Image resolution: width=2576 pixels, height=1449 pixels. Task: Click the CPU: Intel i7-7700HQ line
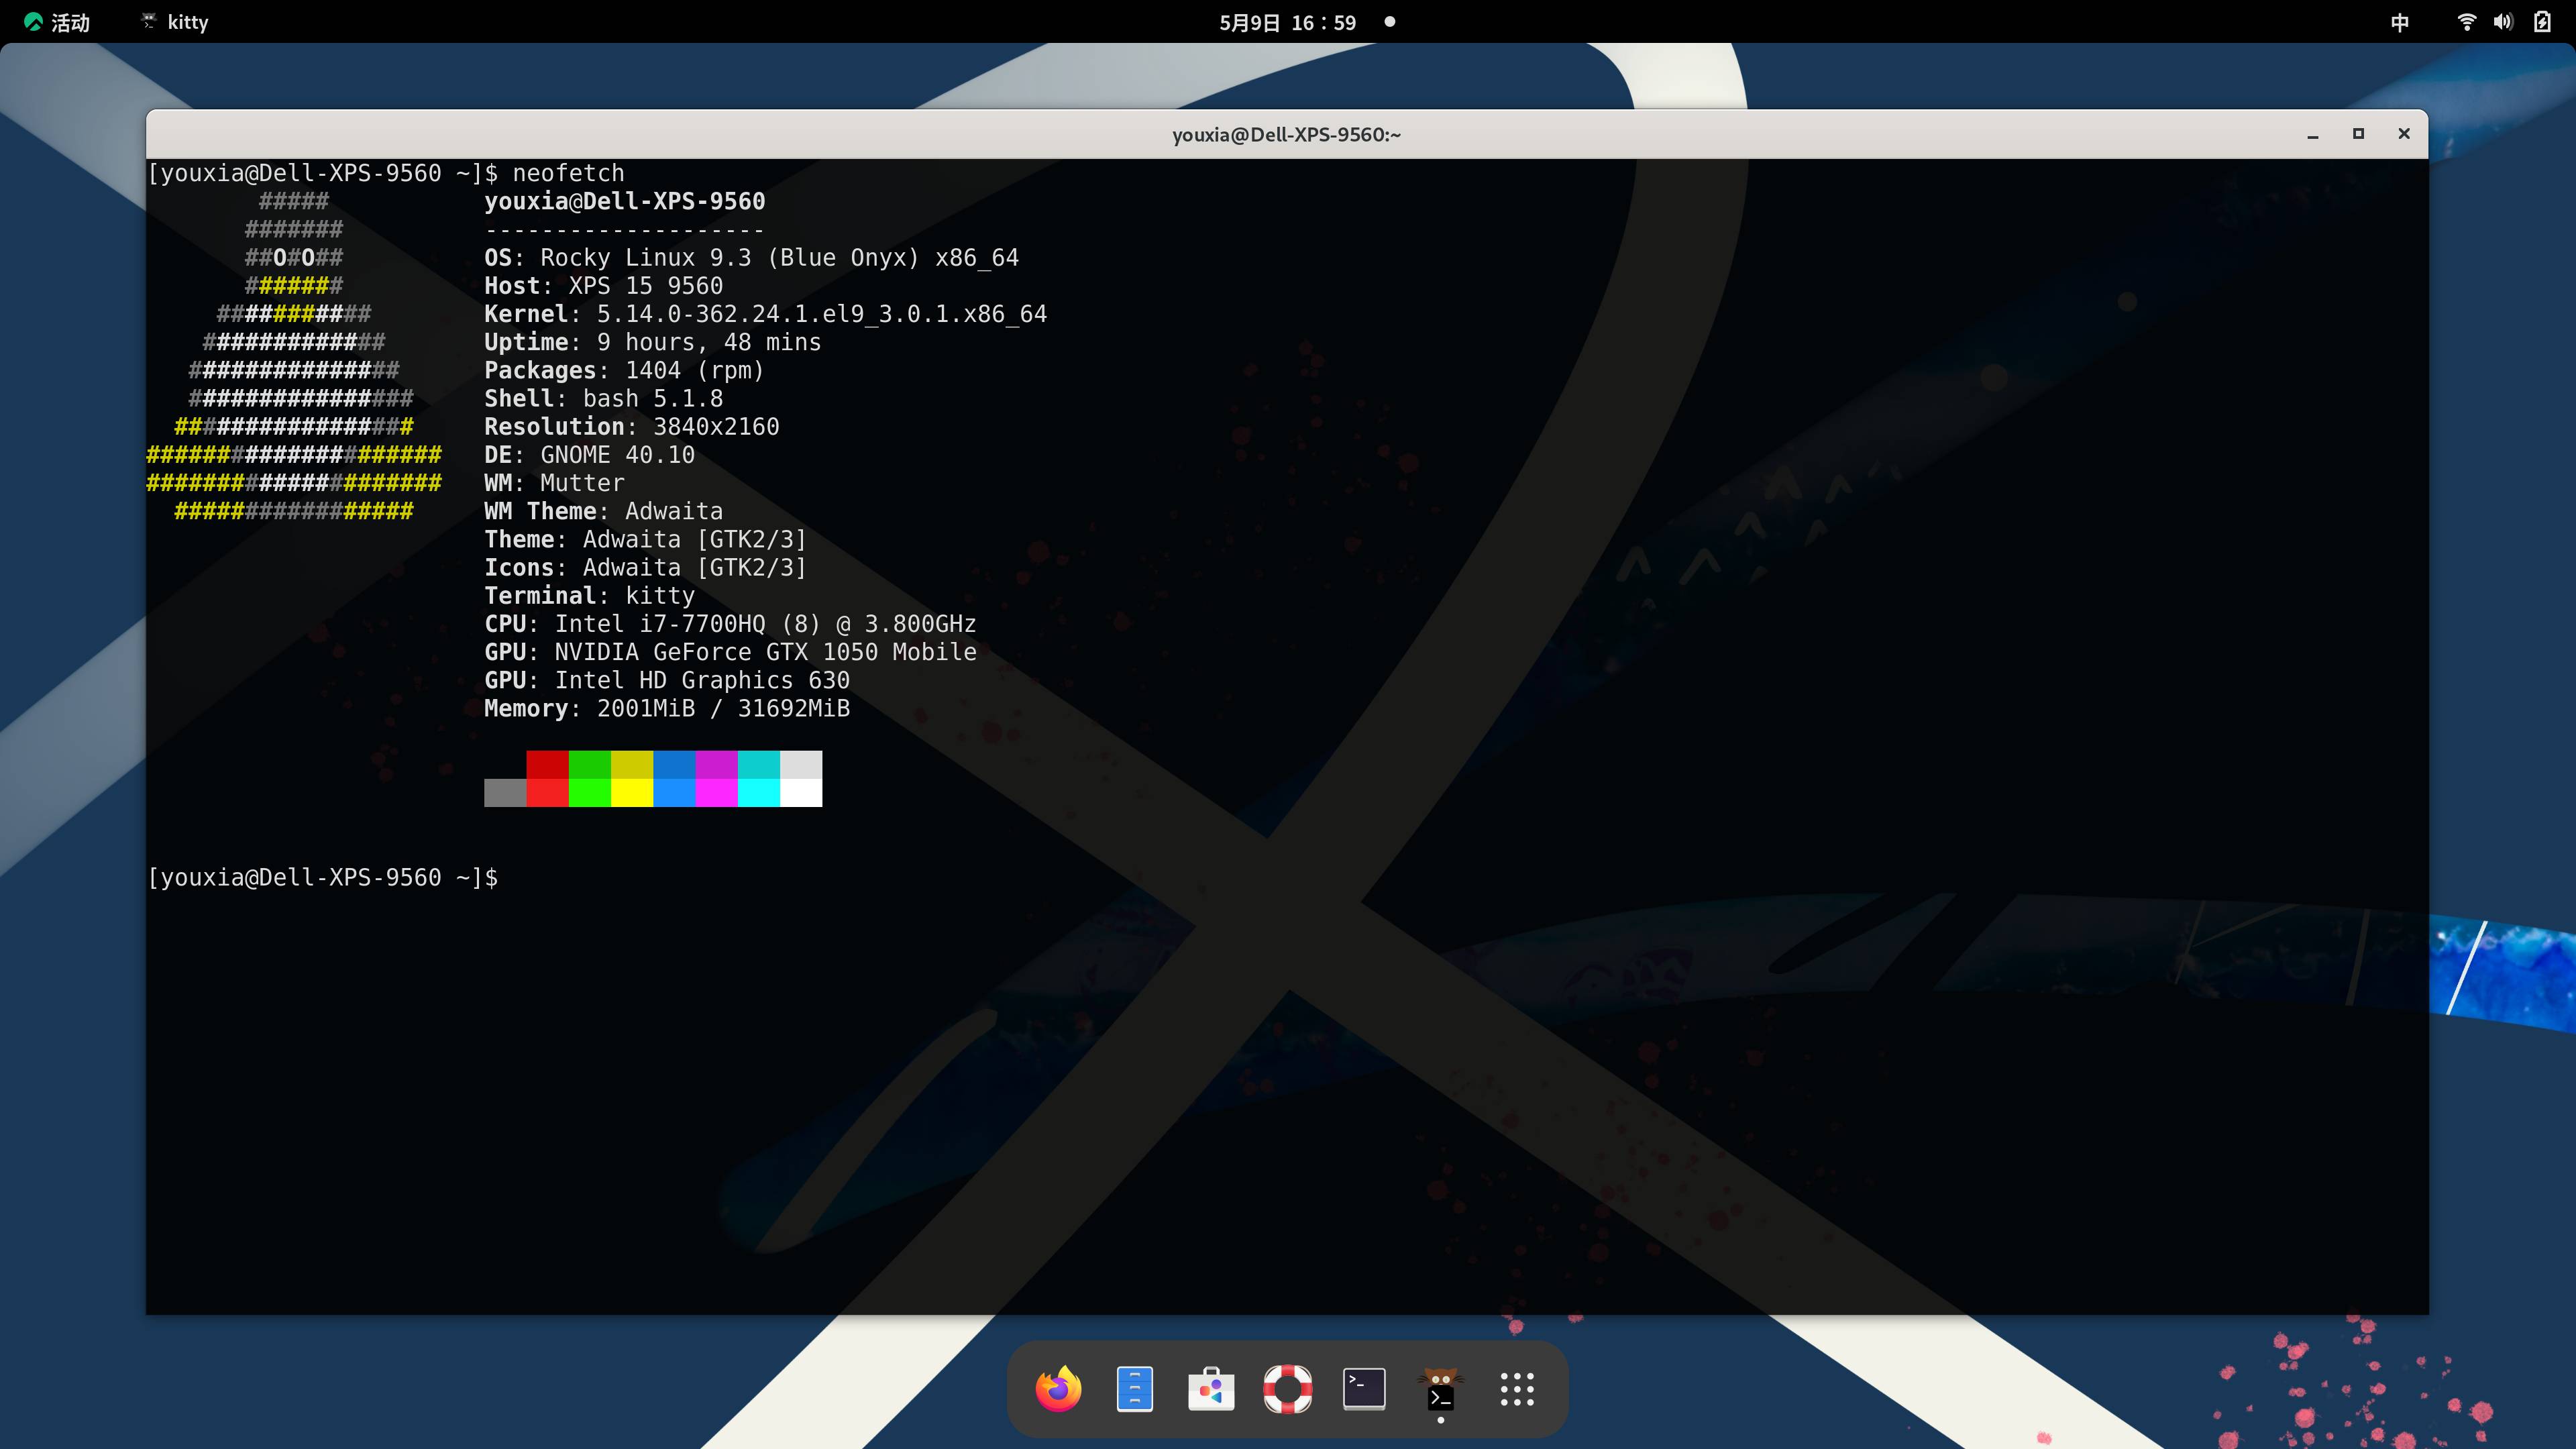pos(730,624)
